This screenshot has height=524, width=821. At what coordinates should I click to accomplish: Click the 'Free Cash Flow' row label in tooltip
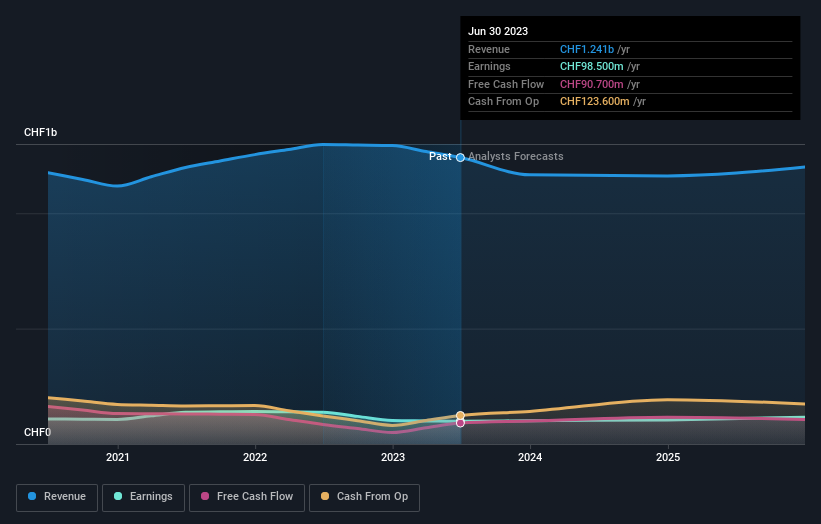click(x=506, y=84)
